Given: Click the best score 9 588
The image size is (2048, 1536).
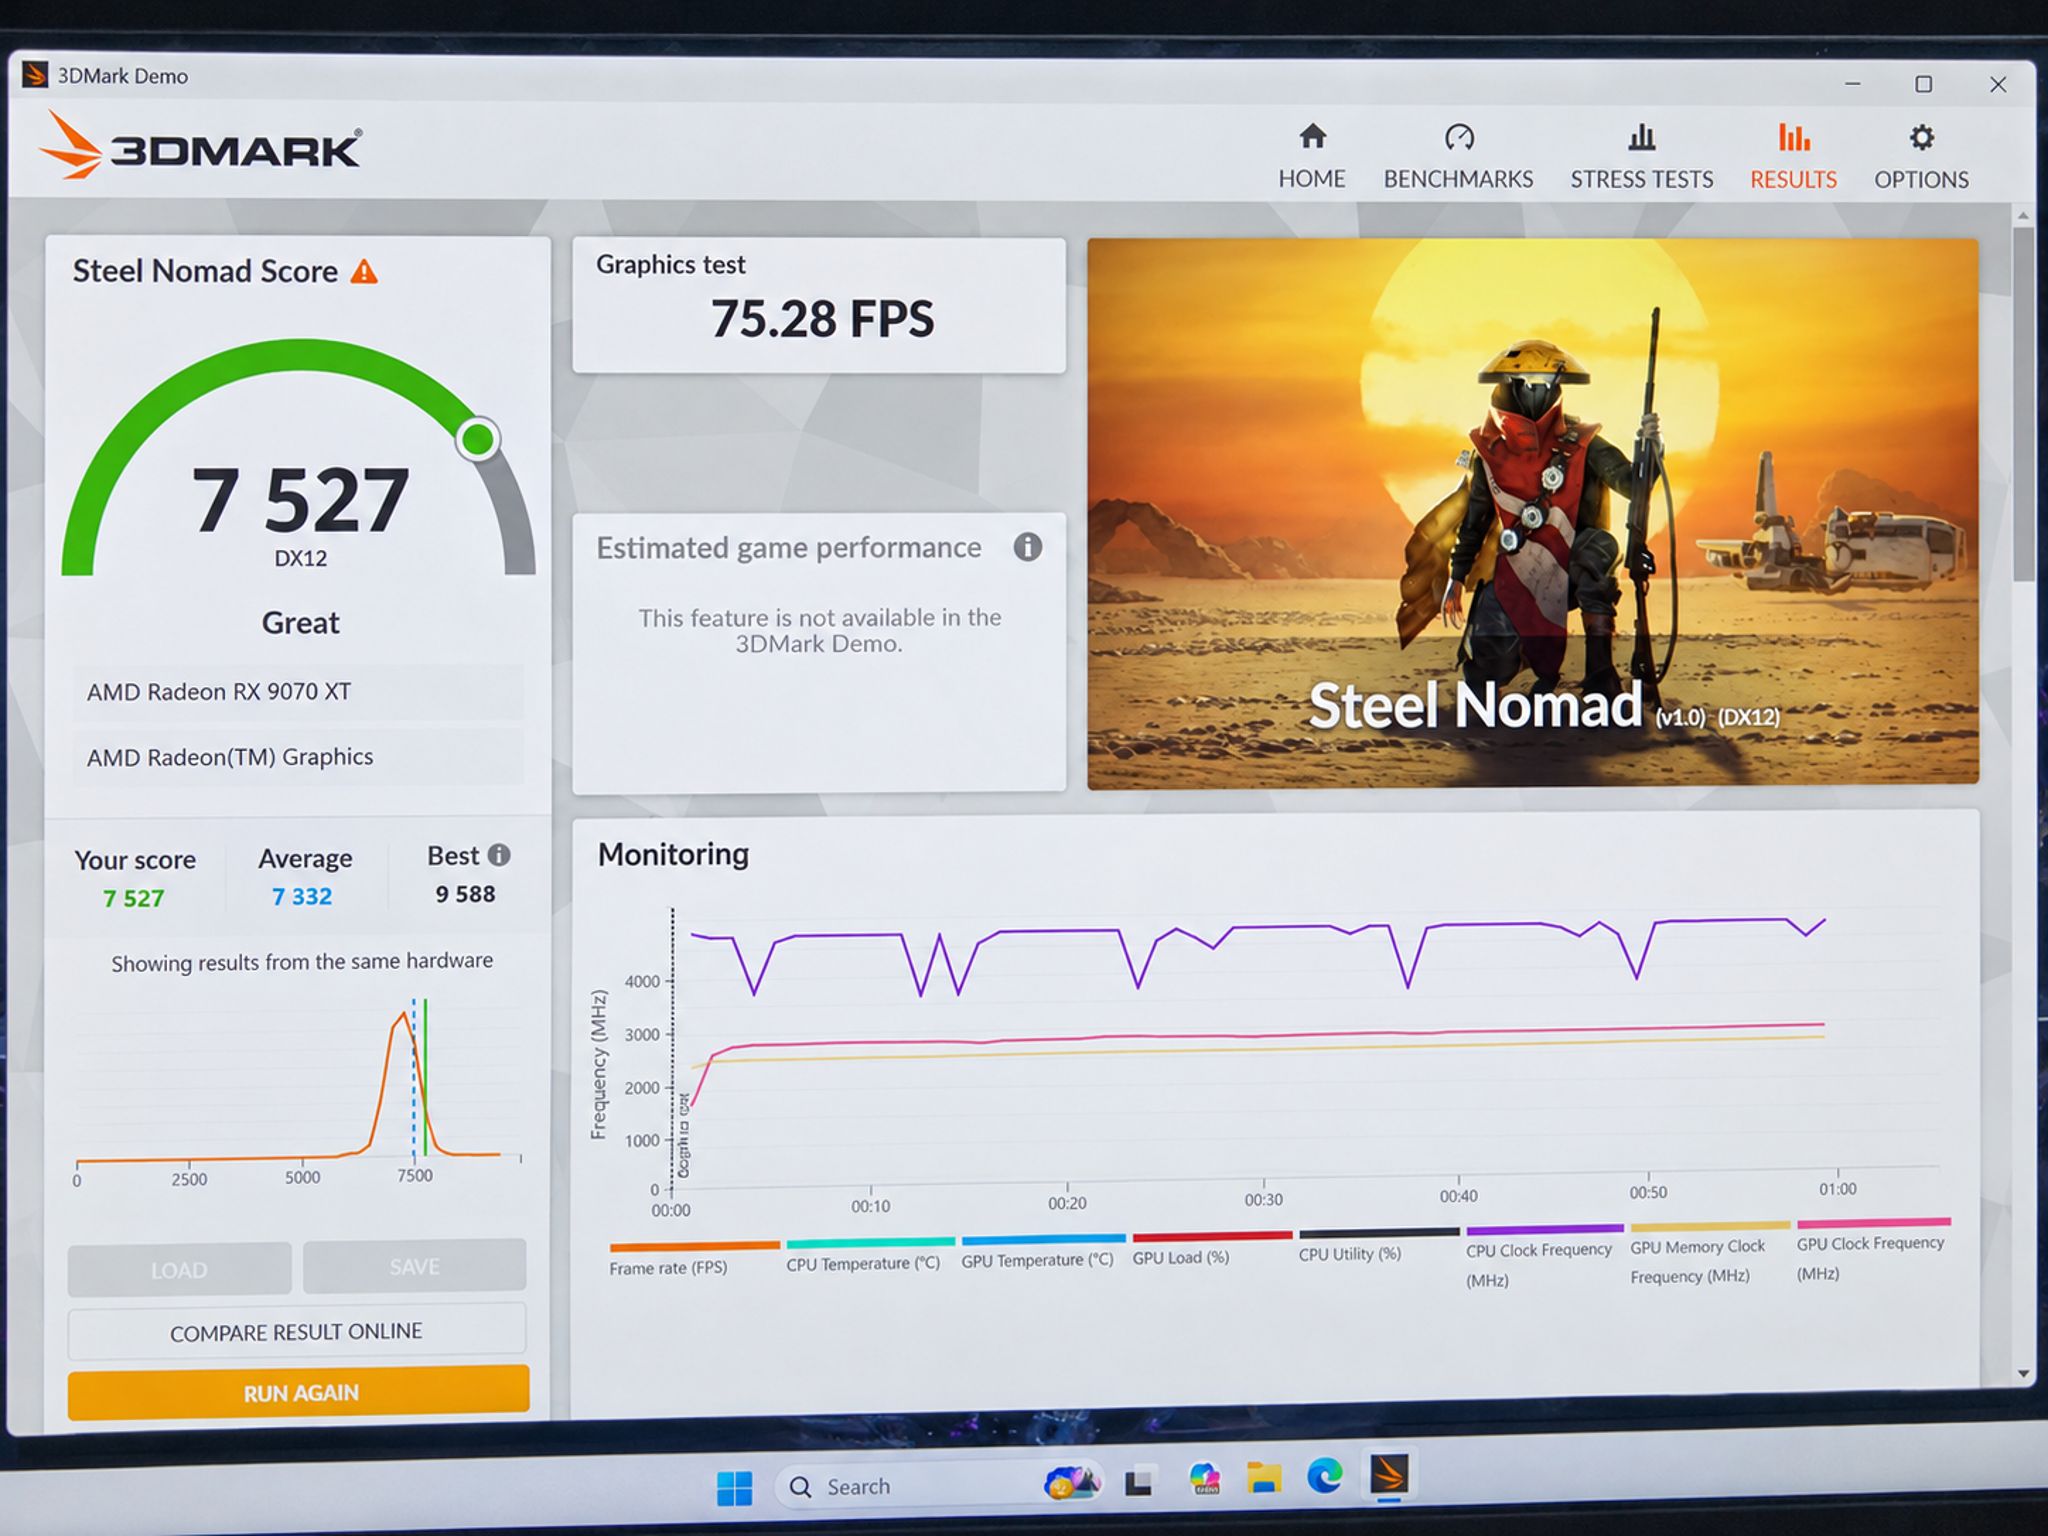Looking at the screenshot, I should point(465,894).
